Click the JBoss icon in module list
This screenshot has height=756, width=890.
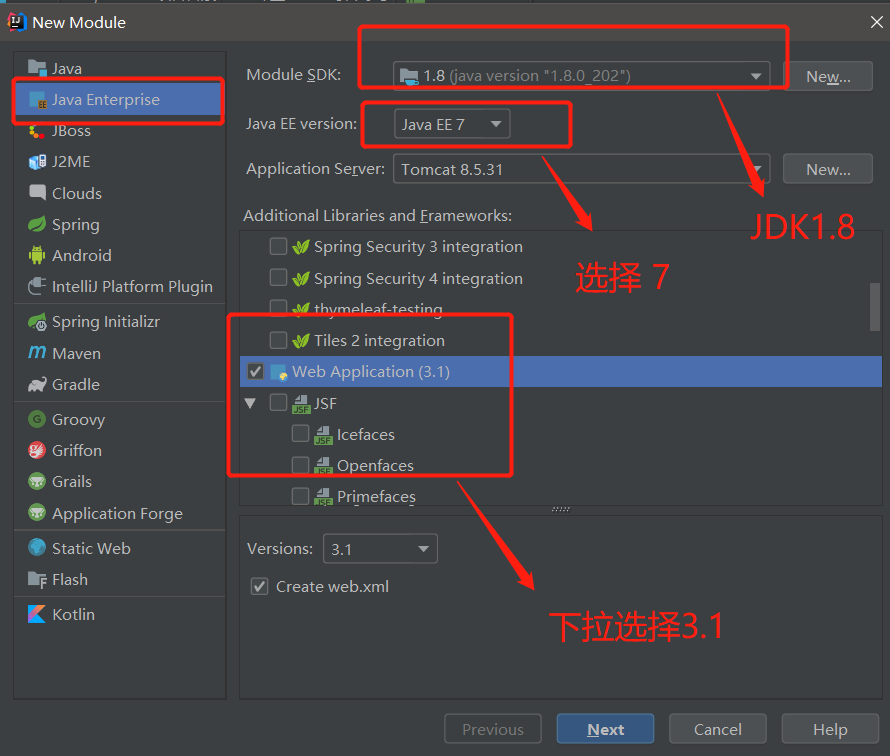point(37,131)
